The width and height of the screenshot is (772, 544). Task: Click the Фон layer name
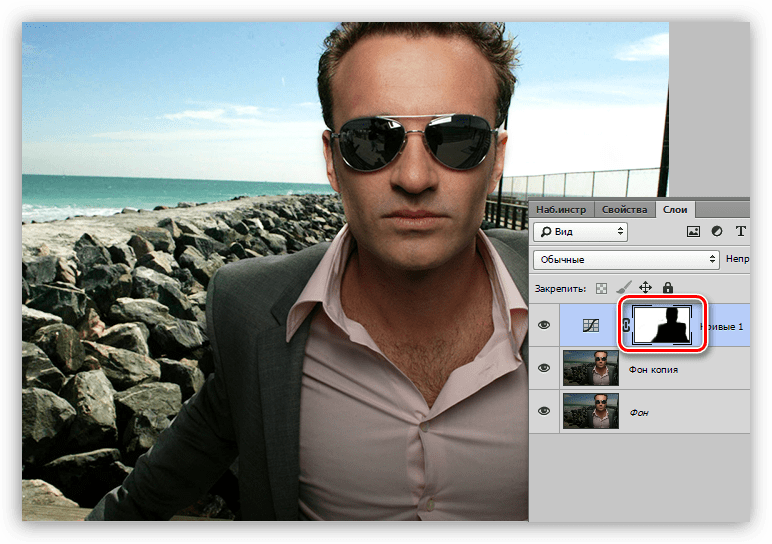(x=639, y=413)
